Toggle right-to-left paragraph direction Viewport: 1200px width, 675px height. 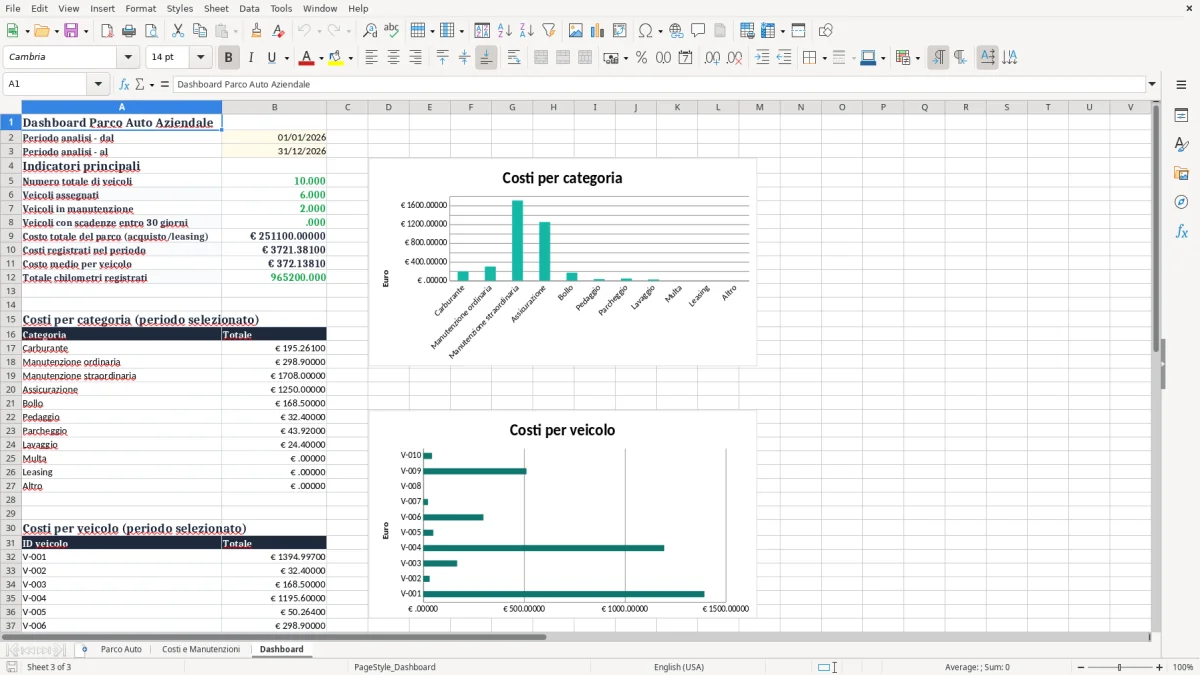click(960, 58)
